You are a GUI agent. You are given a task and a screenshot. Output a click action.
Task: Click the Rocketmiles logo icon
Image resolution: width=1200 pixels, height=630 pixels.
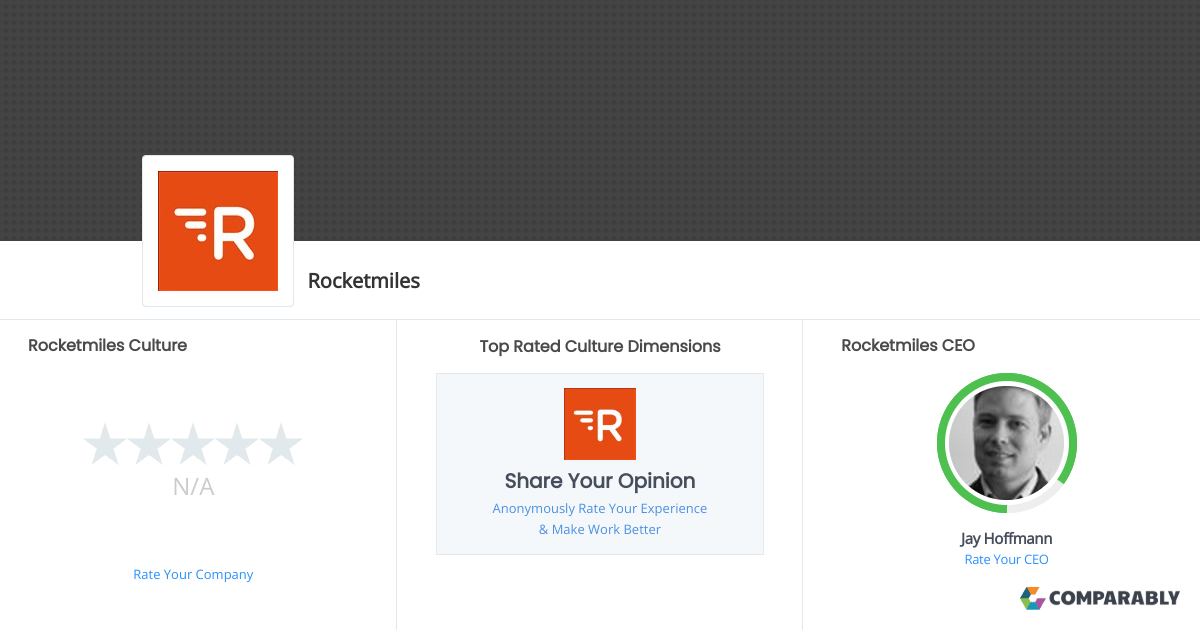217,230
